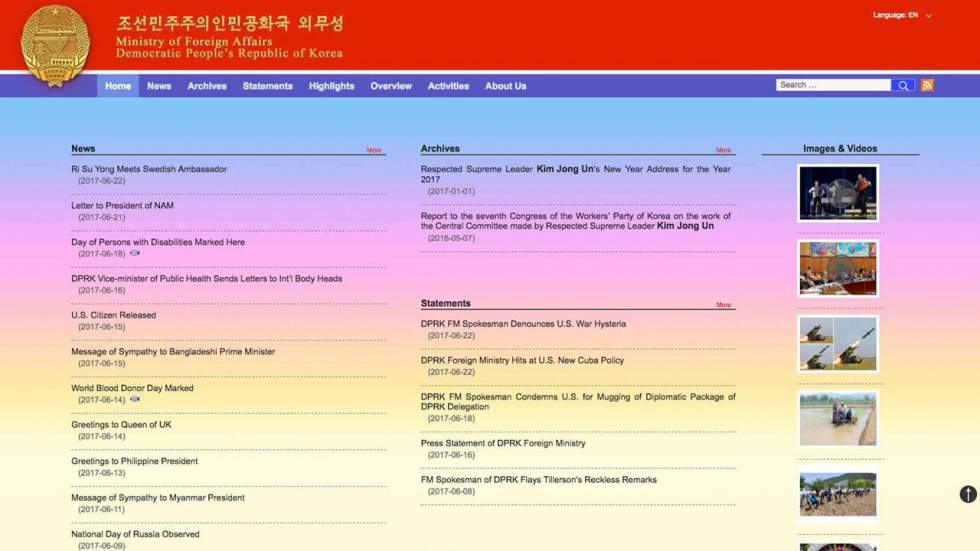Open 'U.S. Citizen Released' news article

(x=113, y=315)
